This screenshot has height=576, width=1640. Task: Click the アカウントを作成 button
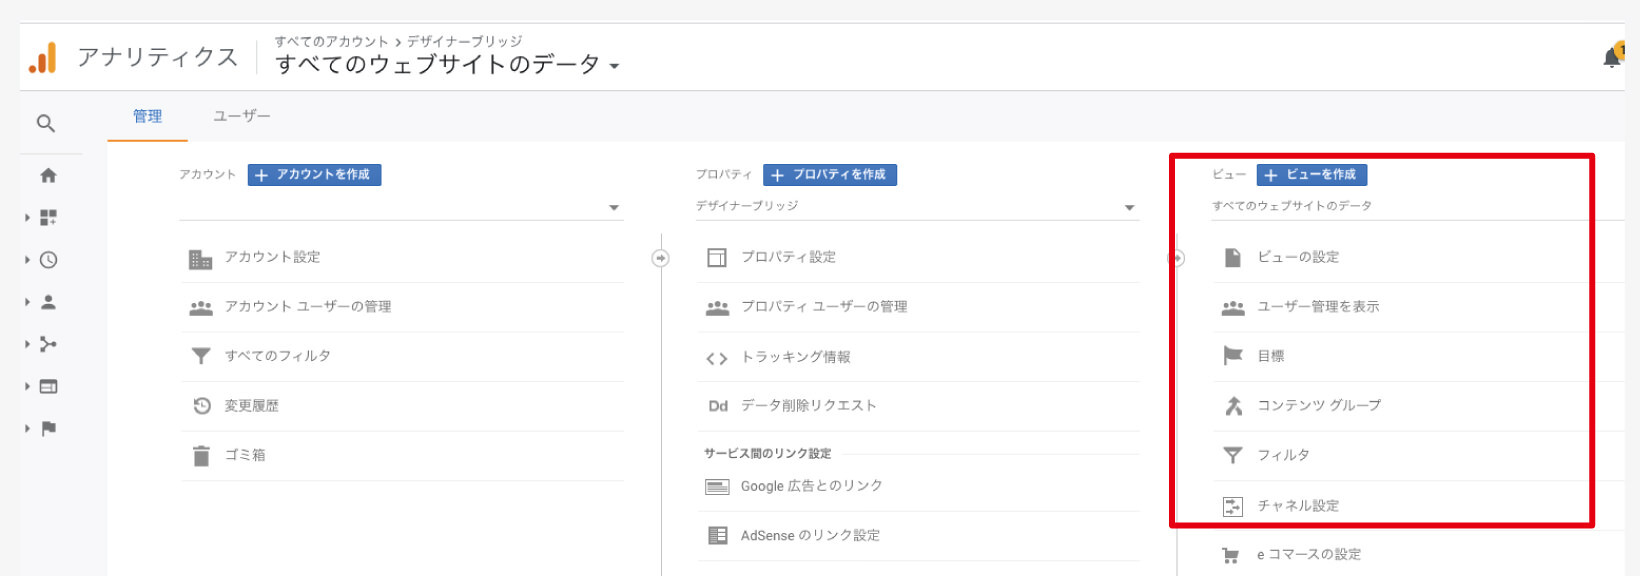tap(314, 175)
